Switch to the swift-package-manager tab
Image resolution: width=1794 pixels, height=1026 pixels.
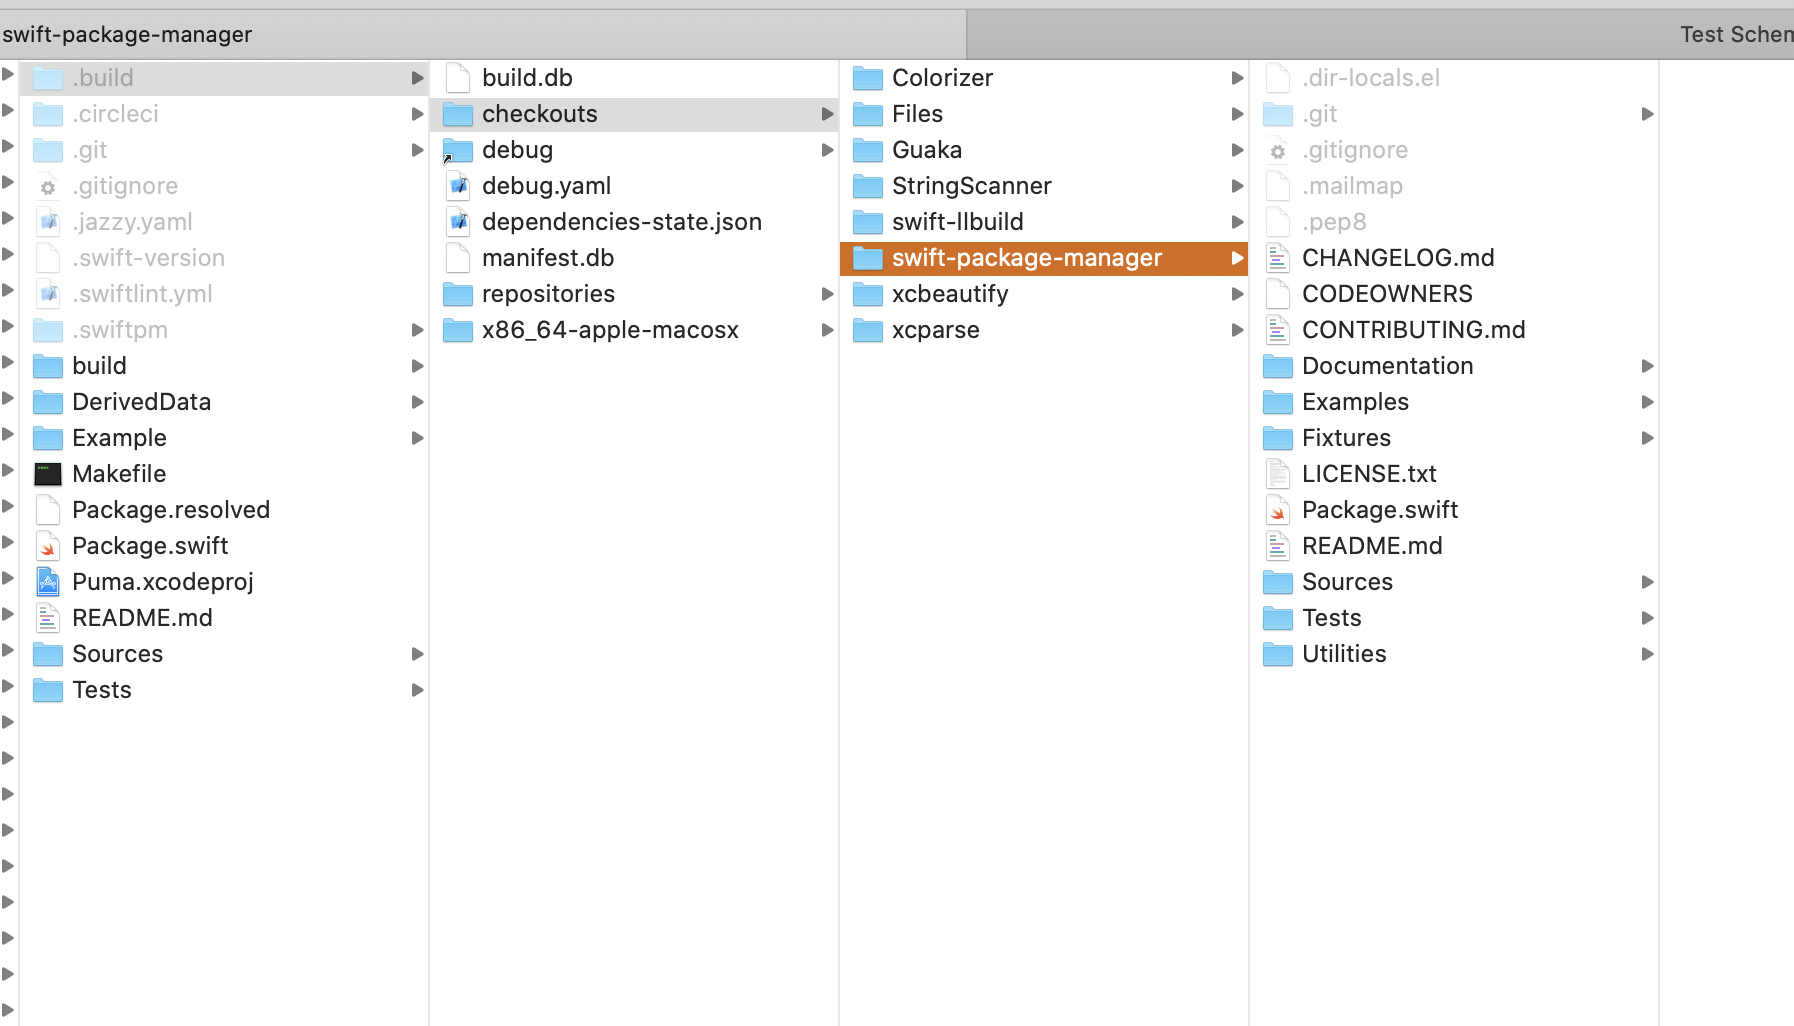[483, 35]
